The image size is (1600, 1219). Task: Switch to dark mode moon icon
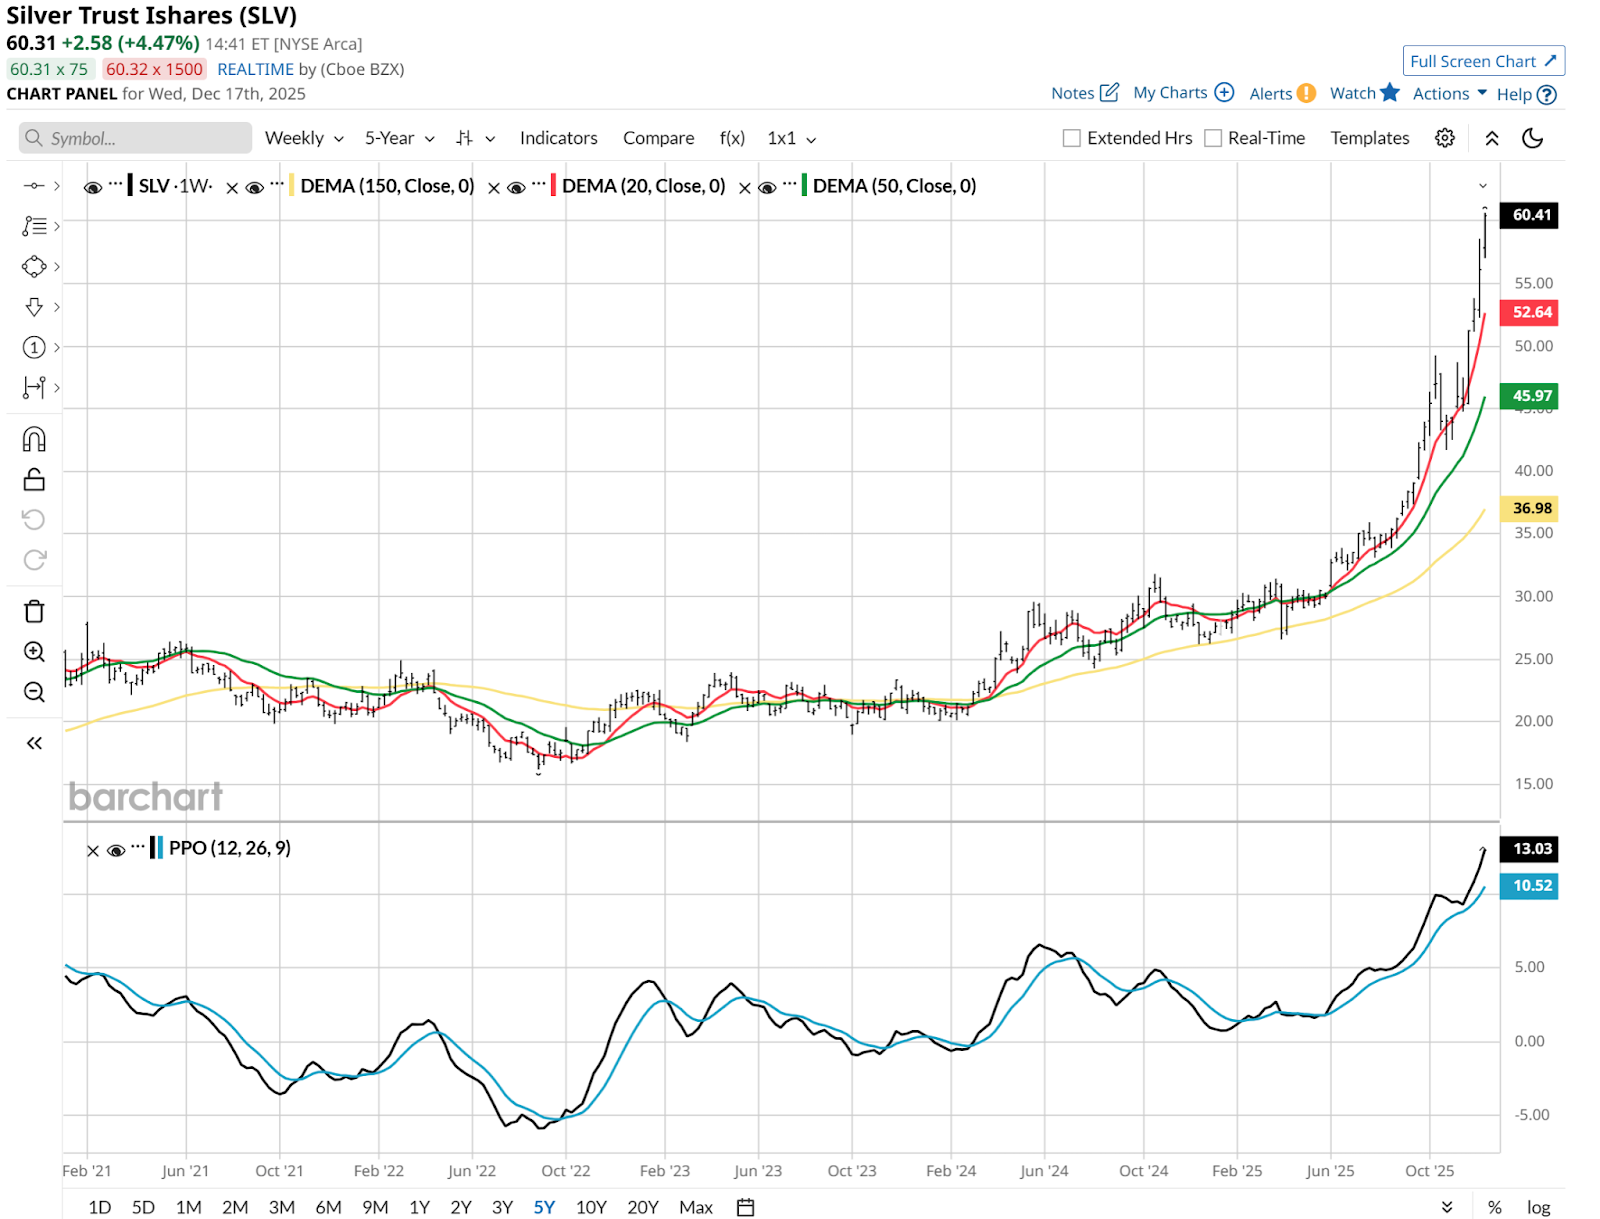1532,138
